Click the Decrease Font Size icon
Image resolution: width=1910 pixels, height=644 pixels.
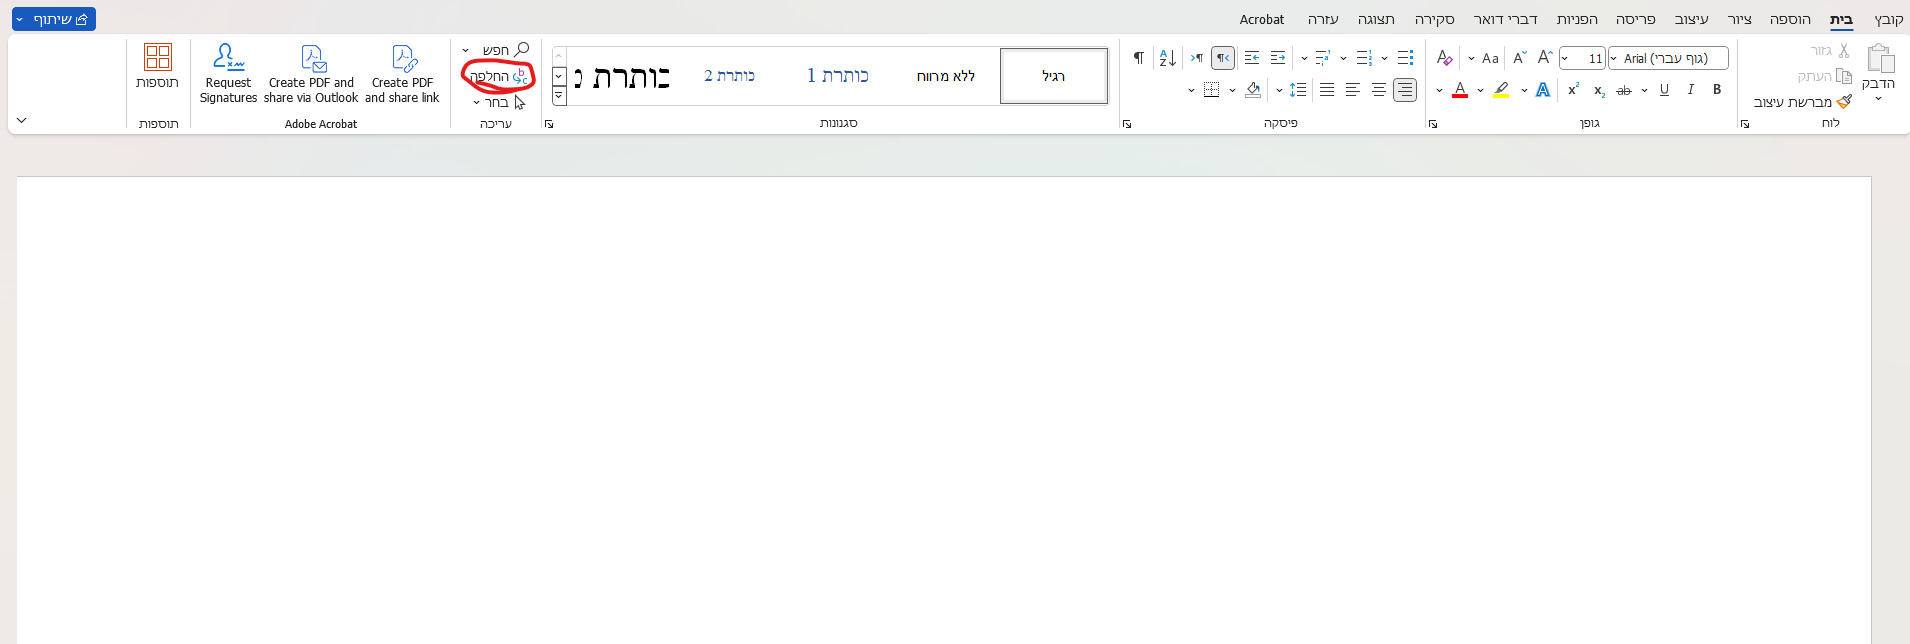pos(1520,58)
